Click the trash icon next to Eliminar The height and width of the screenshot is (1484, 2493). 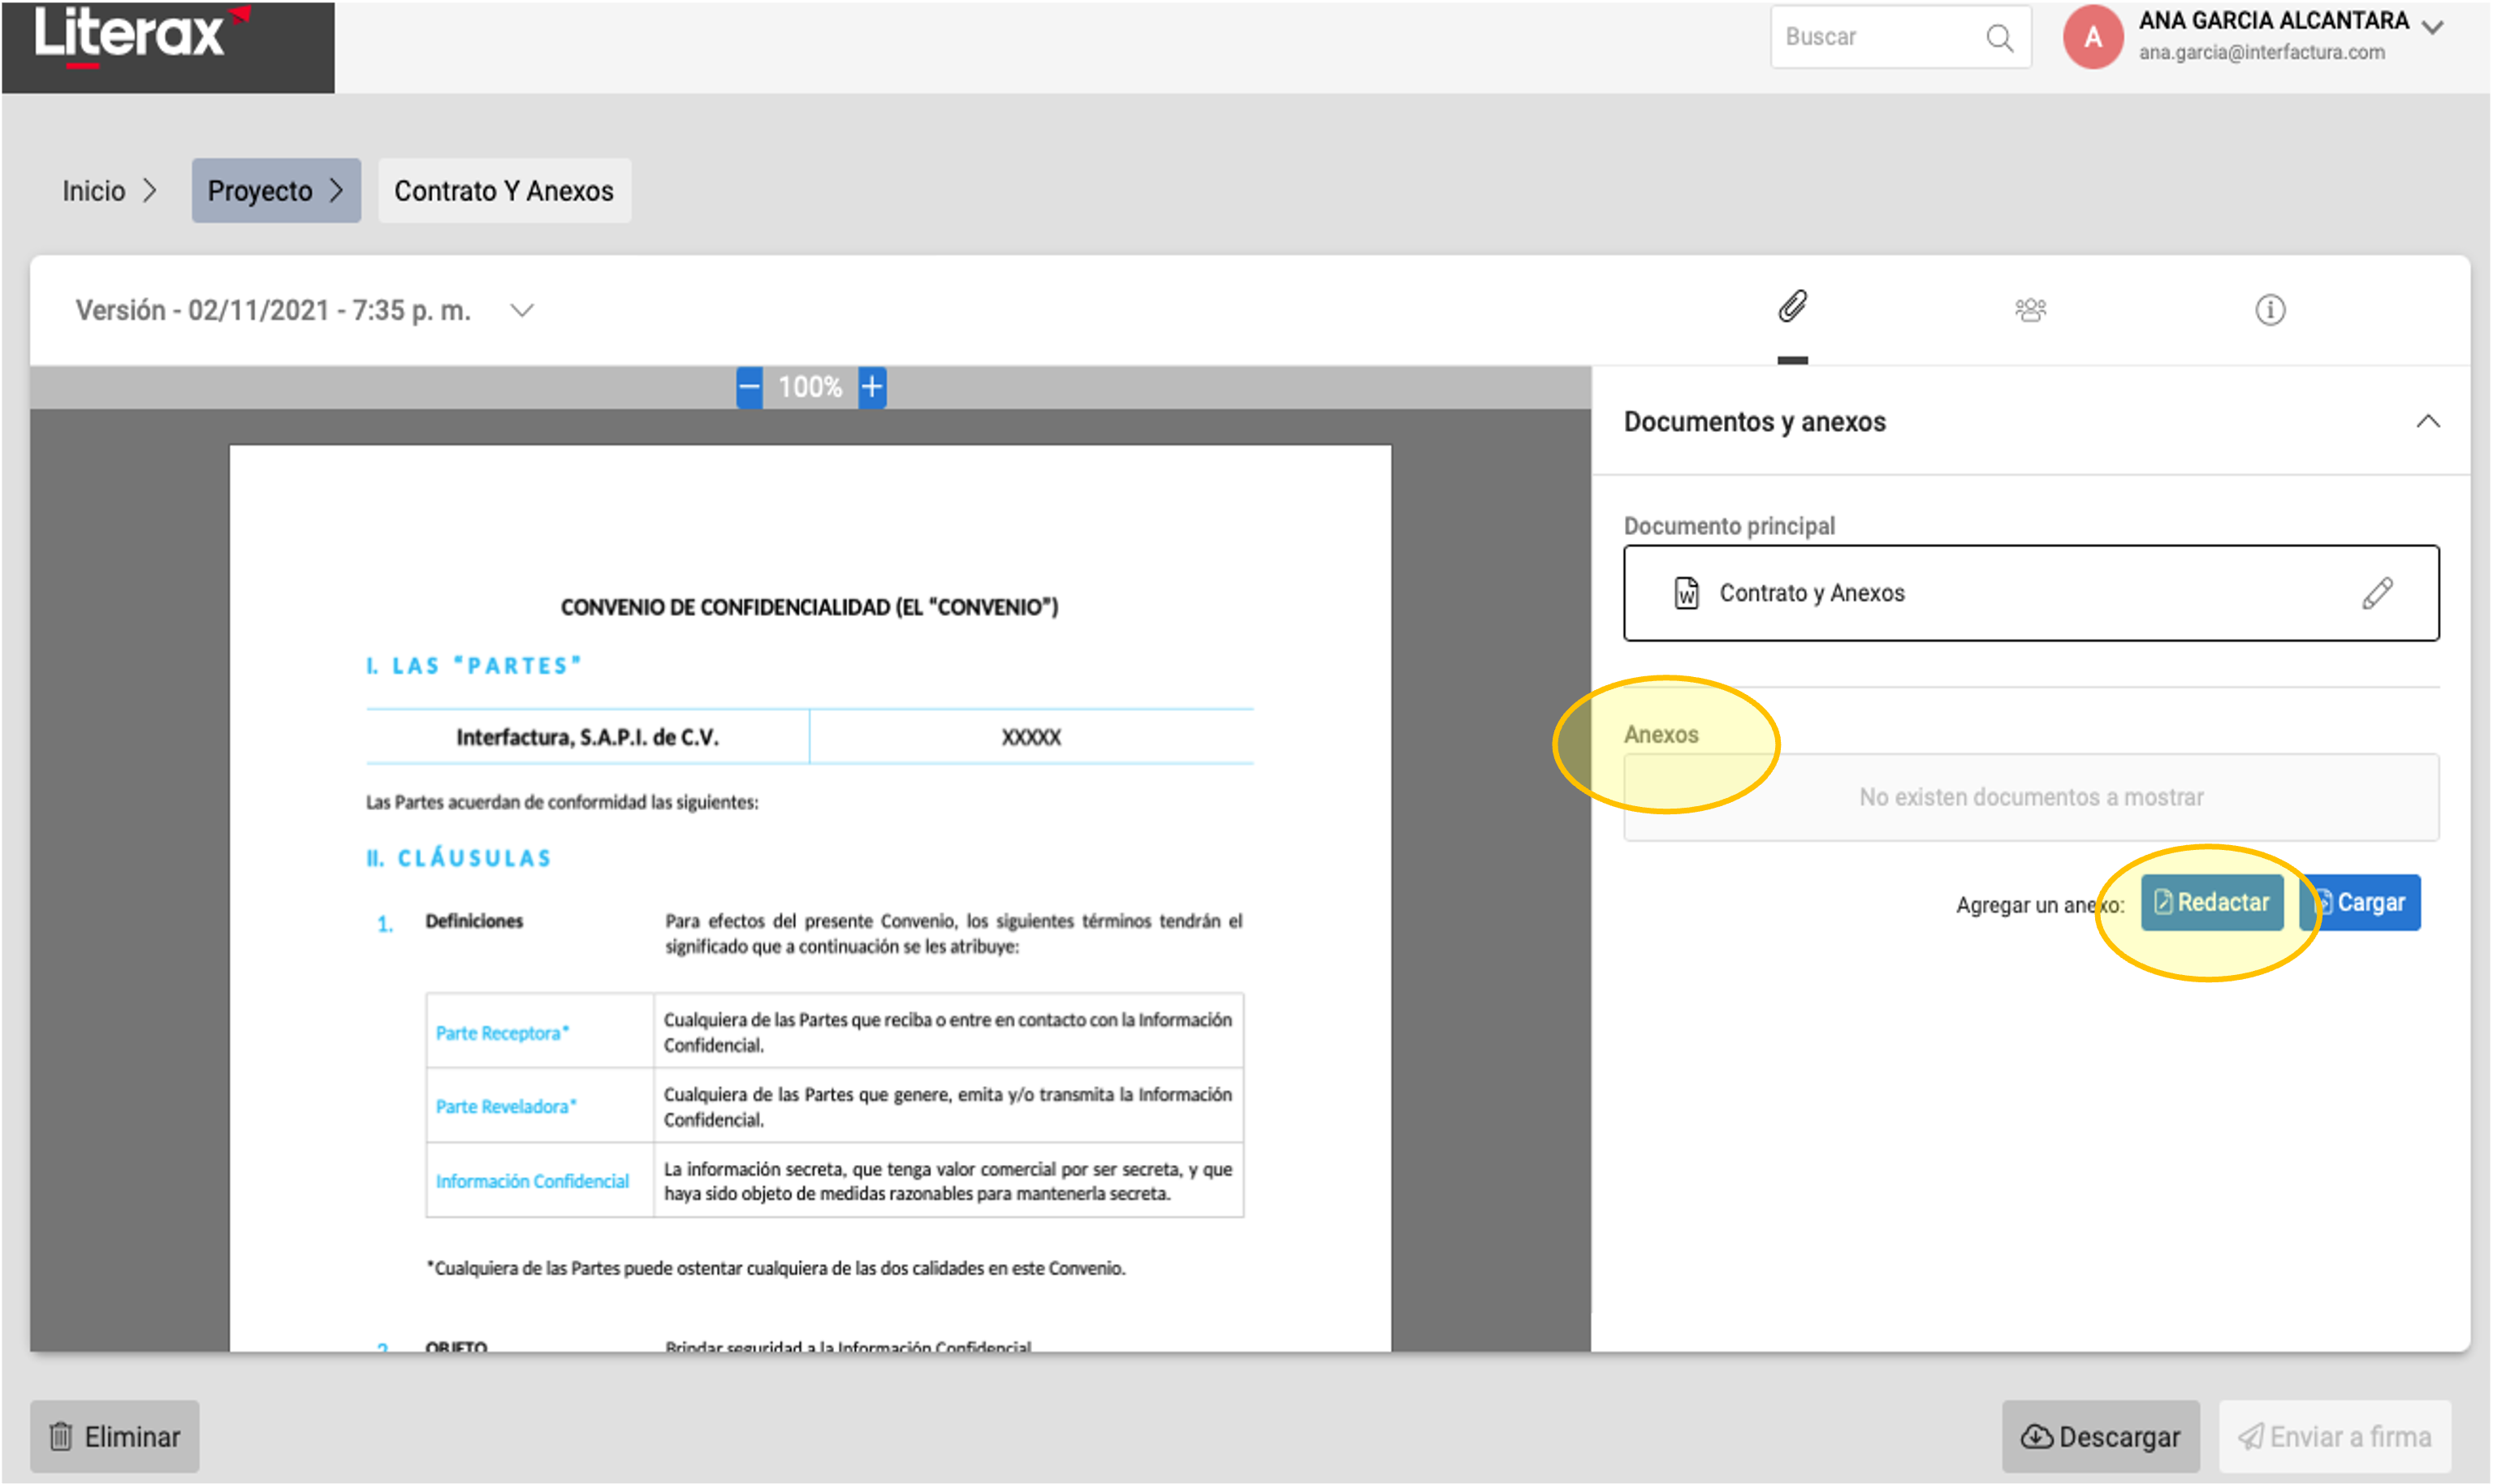pyautogui.click(x=62, y=1437)
